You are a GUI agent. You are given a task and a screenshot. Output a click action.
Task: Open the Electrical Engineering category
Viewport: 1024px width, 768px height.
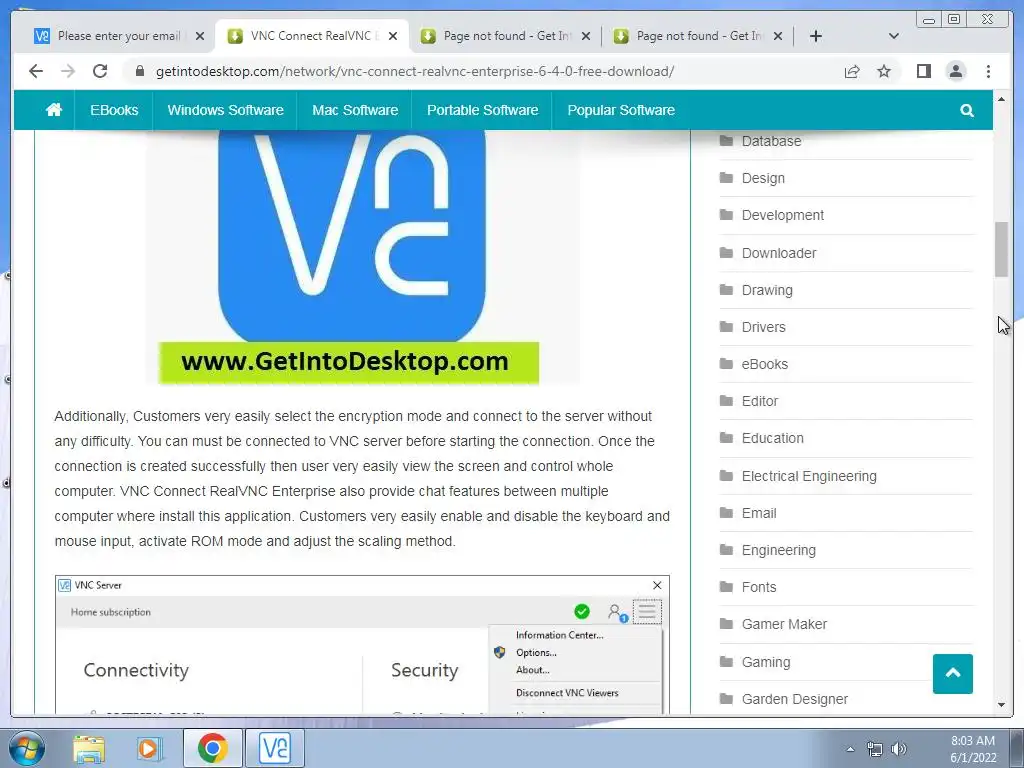pos(808,476)
